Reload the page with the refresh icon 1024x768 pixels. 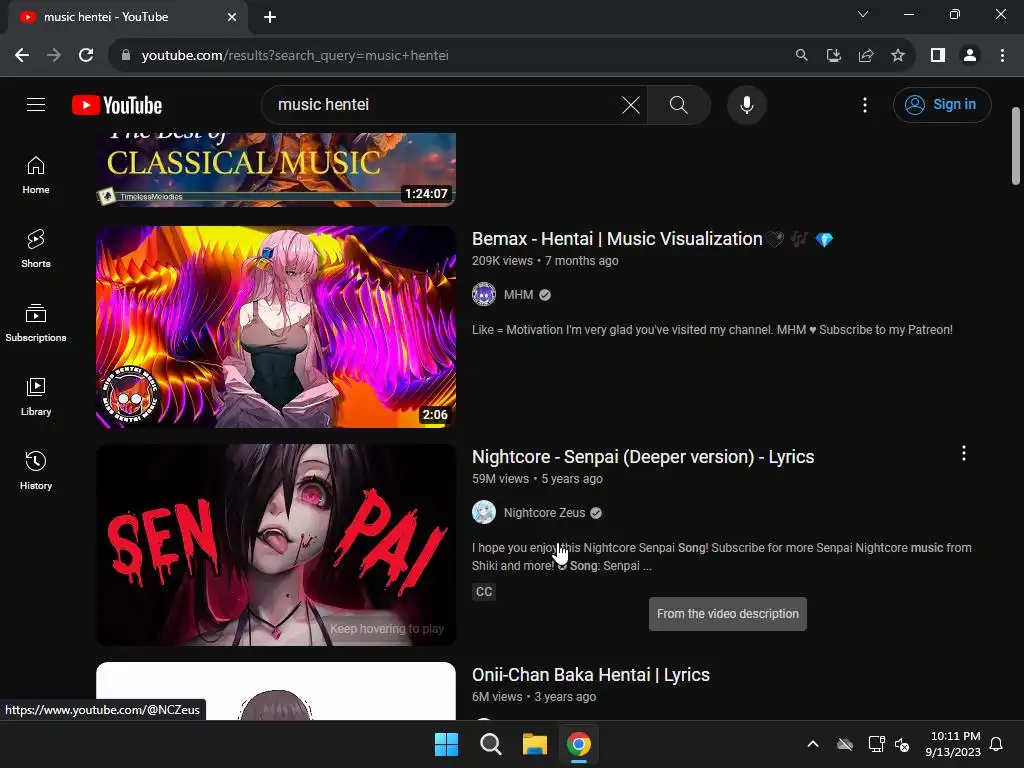pyautogui.click(x=86, y=56)
